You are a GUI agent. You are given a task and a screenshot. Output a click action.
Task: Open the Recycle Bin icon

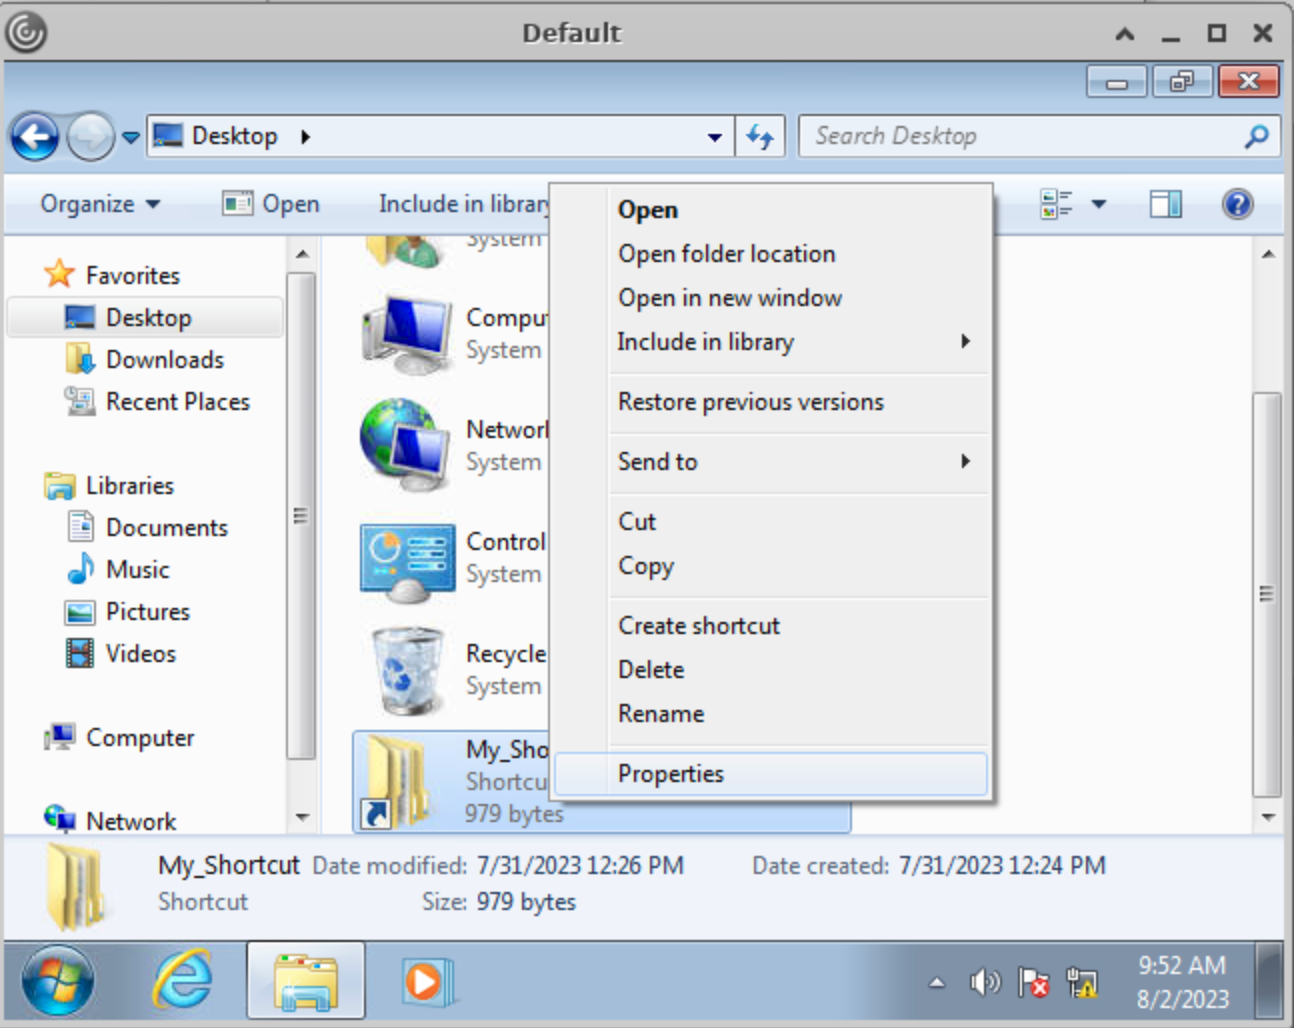407,670
